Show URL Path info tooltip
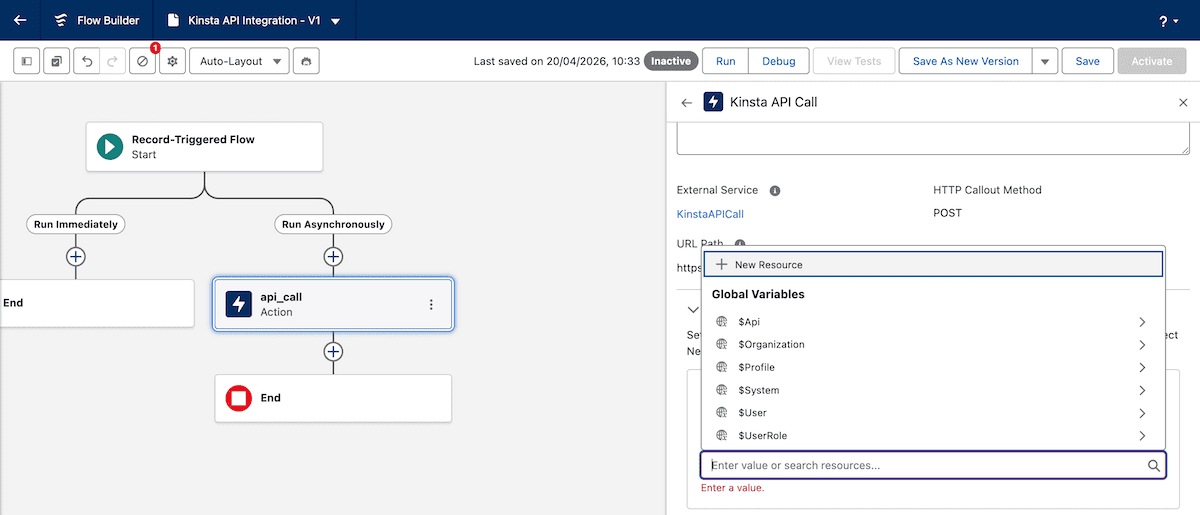The image size is (1200, 515). pos(740,244)
